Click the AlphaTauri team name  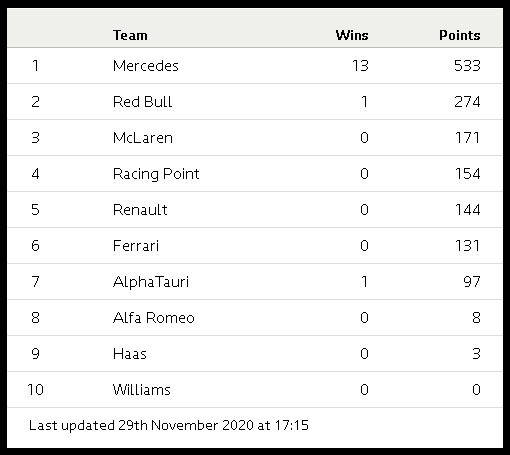(x=151, y=282)
